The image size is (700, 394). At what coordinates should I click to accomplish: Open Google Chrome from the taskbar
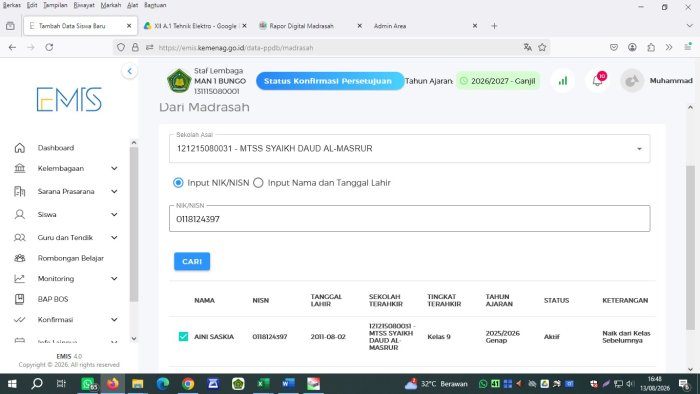tap(188, 384)
